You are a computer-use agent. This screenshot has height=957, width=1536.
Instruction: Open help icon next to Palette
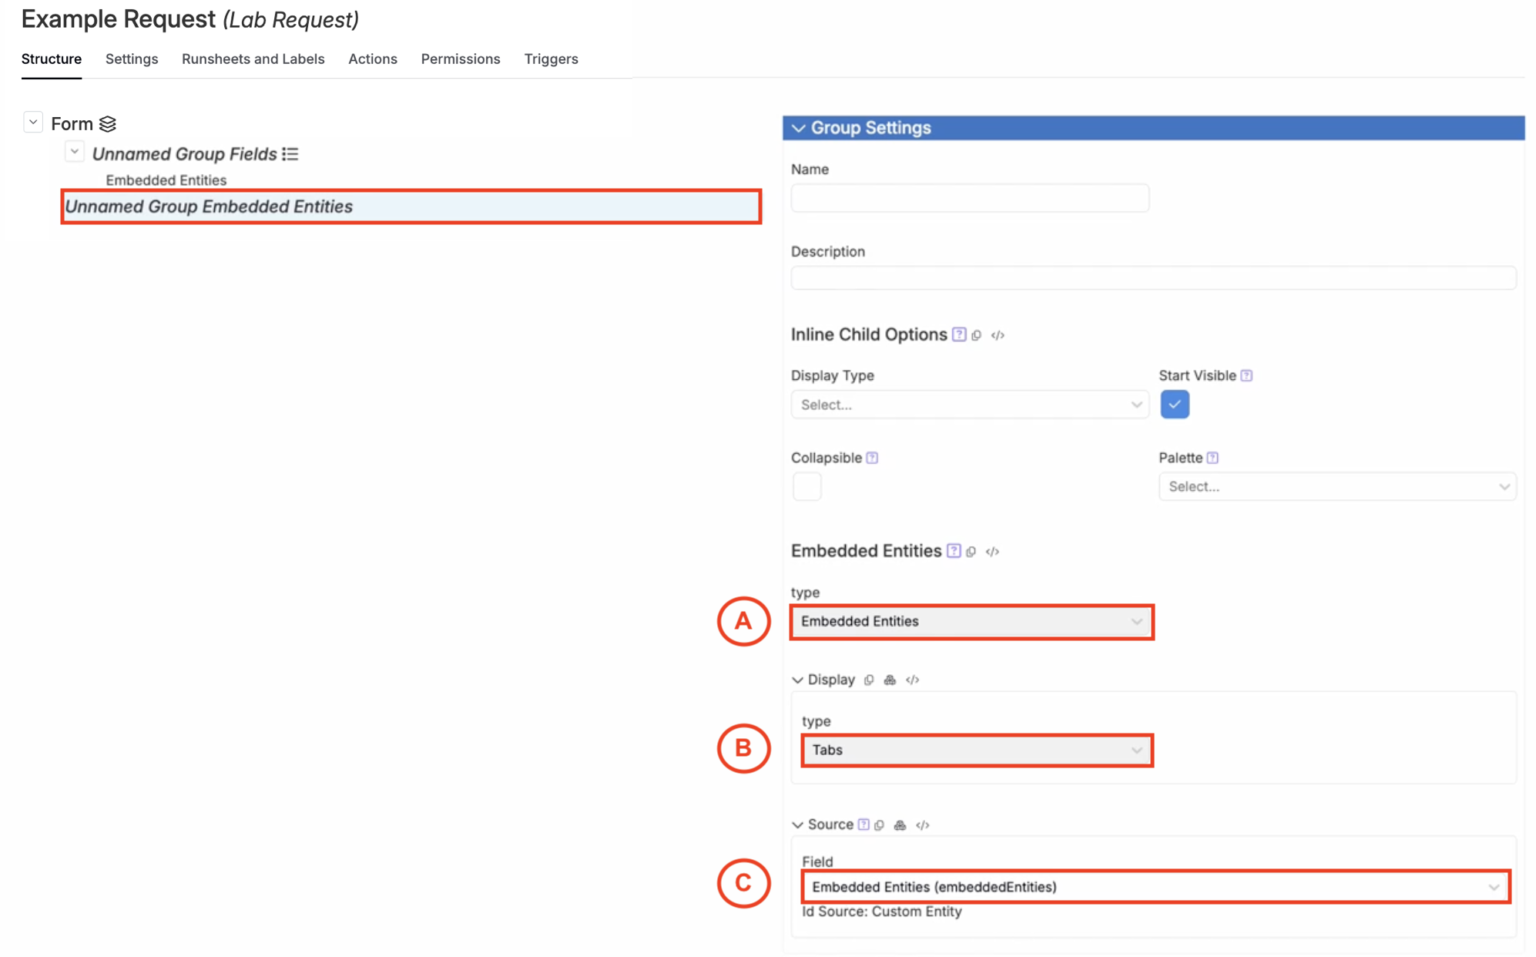coord(1212,458)
